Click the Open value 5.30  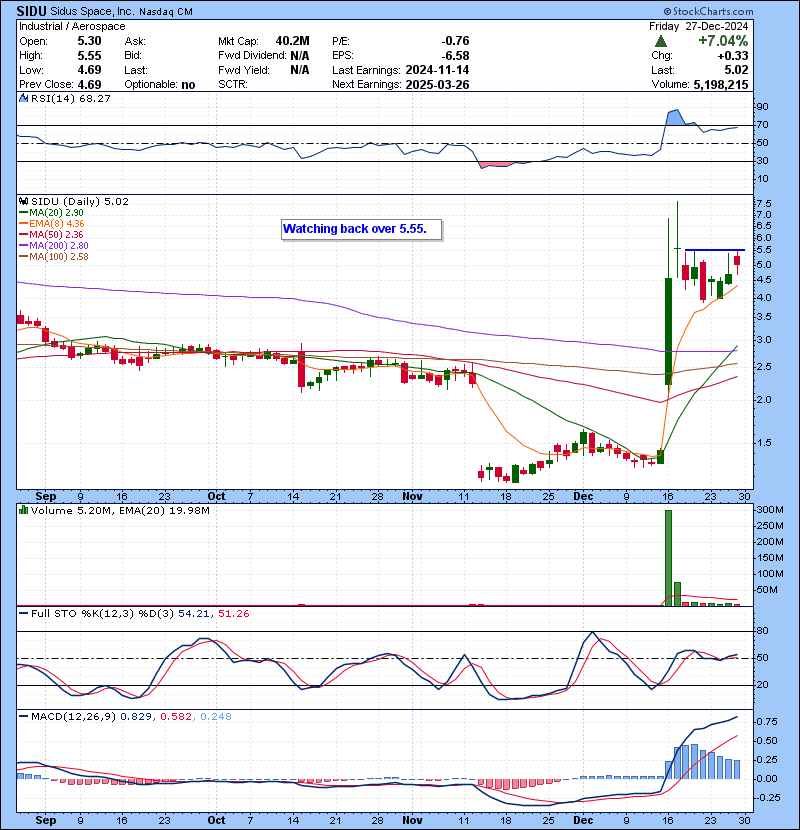coord(89,41)
